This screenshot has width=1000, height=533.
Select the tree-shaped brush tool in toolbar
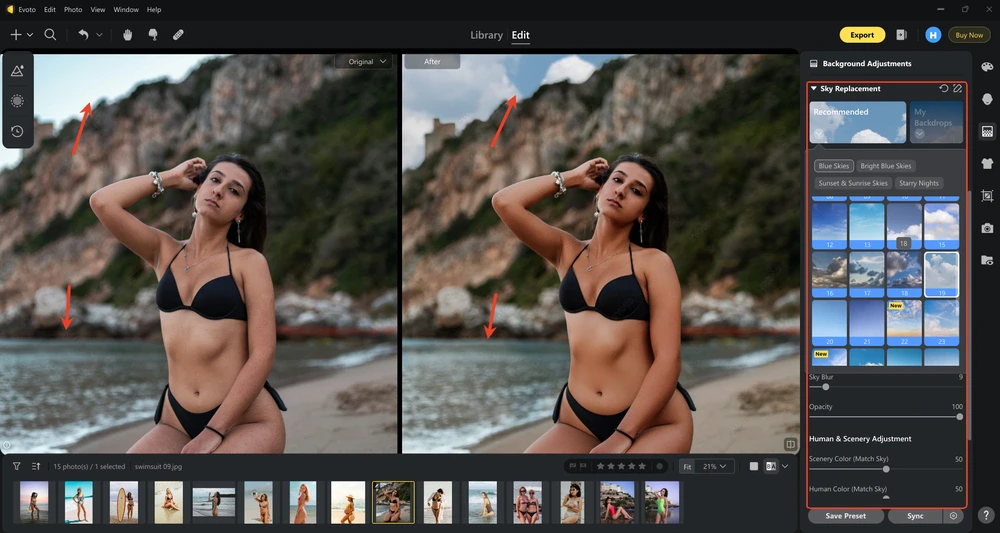tap(153, 35)
